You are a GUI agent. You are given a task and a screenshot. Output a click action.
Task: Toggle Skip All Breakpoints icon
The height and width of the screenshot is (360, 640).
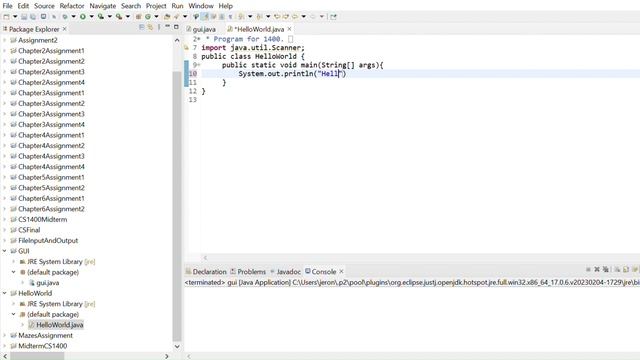[x=54, y=17]
